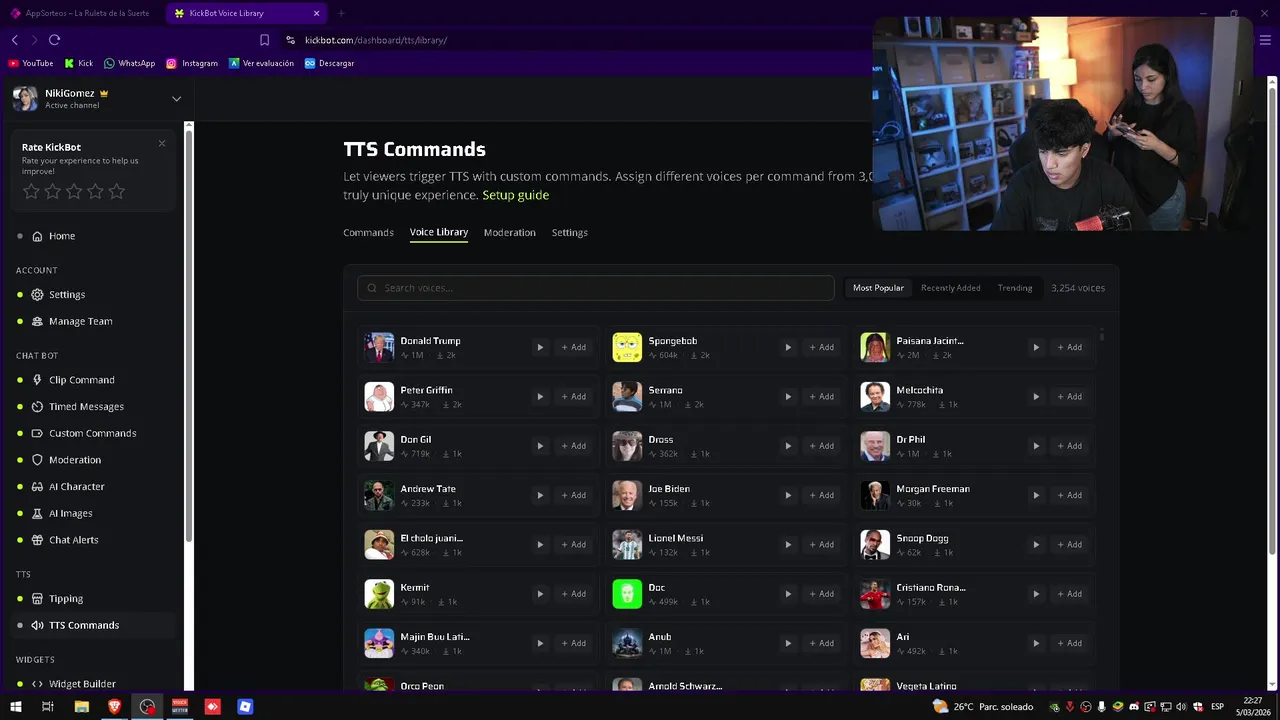
Task: Open the weather widget on taskbar
Action: [x=983, y=707]
